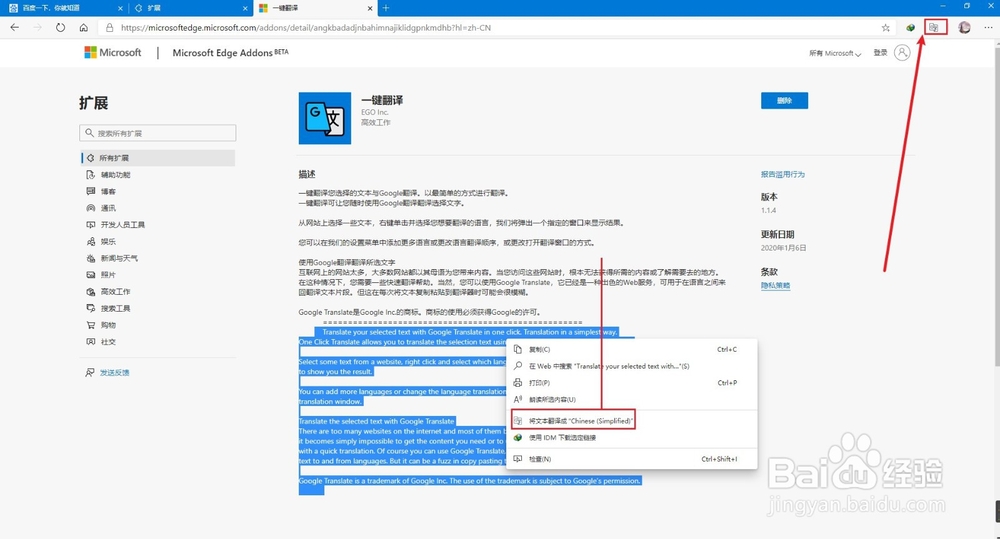The height and width of the screenshot is (539, 1000).
Task: Open the browser home page icon
Action: 84,27
